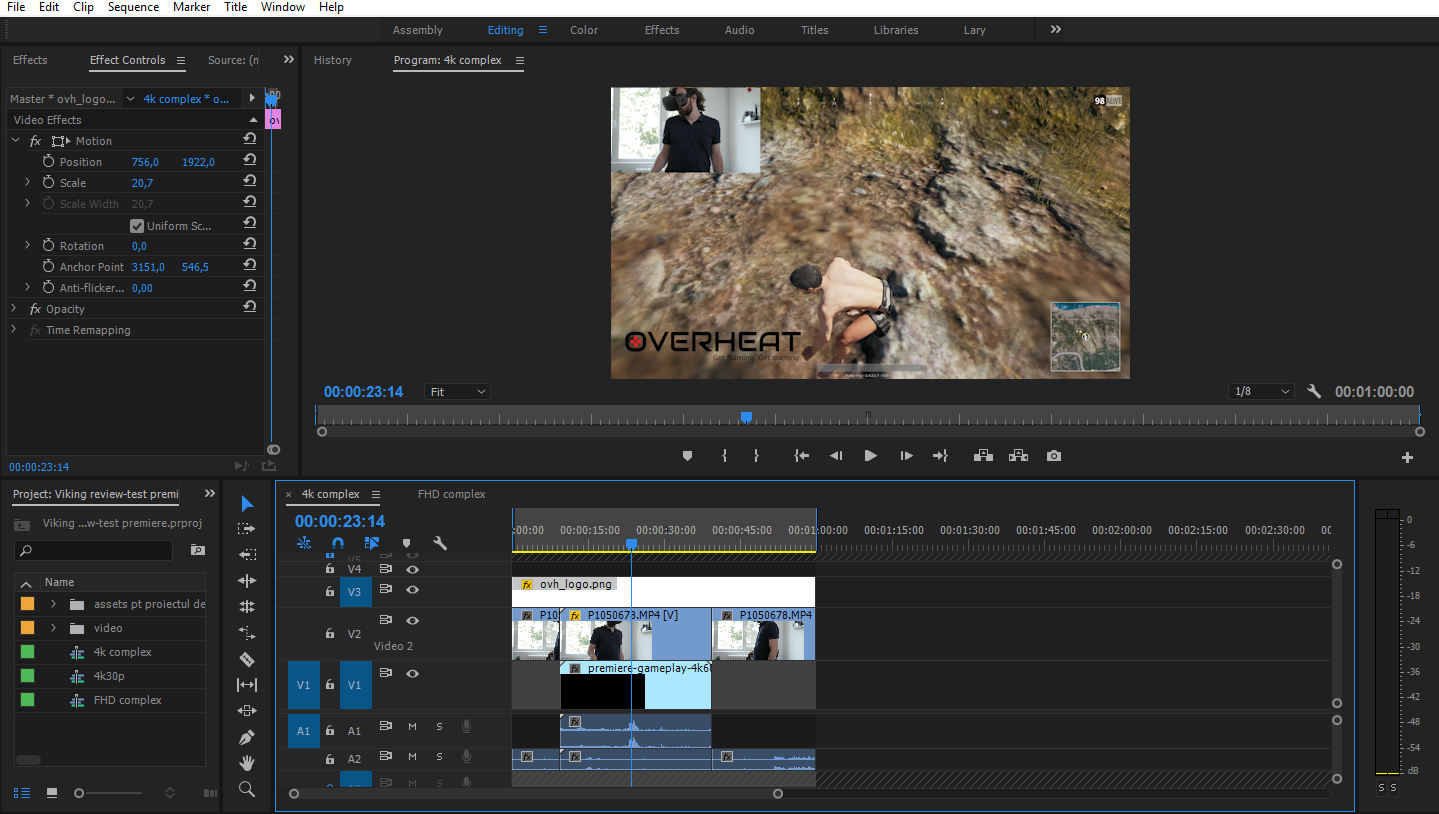Open the FHD complex sequence tab
This screenshot has width=1439, height=814.
tap(451, 494)
